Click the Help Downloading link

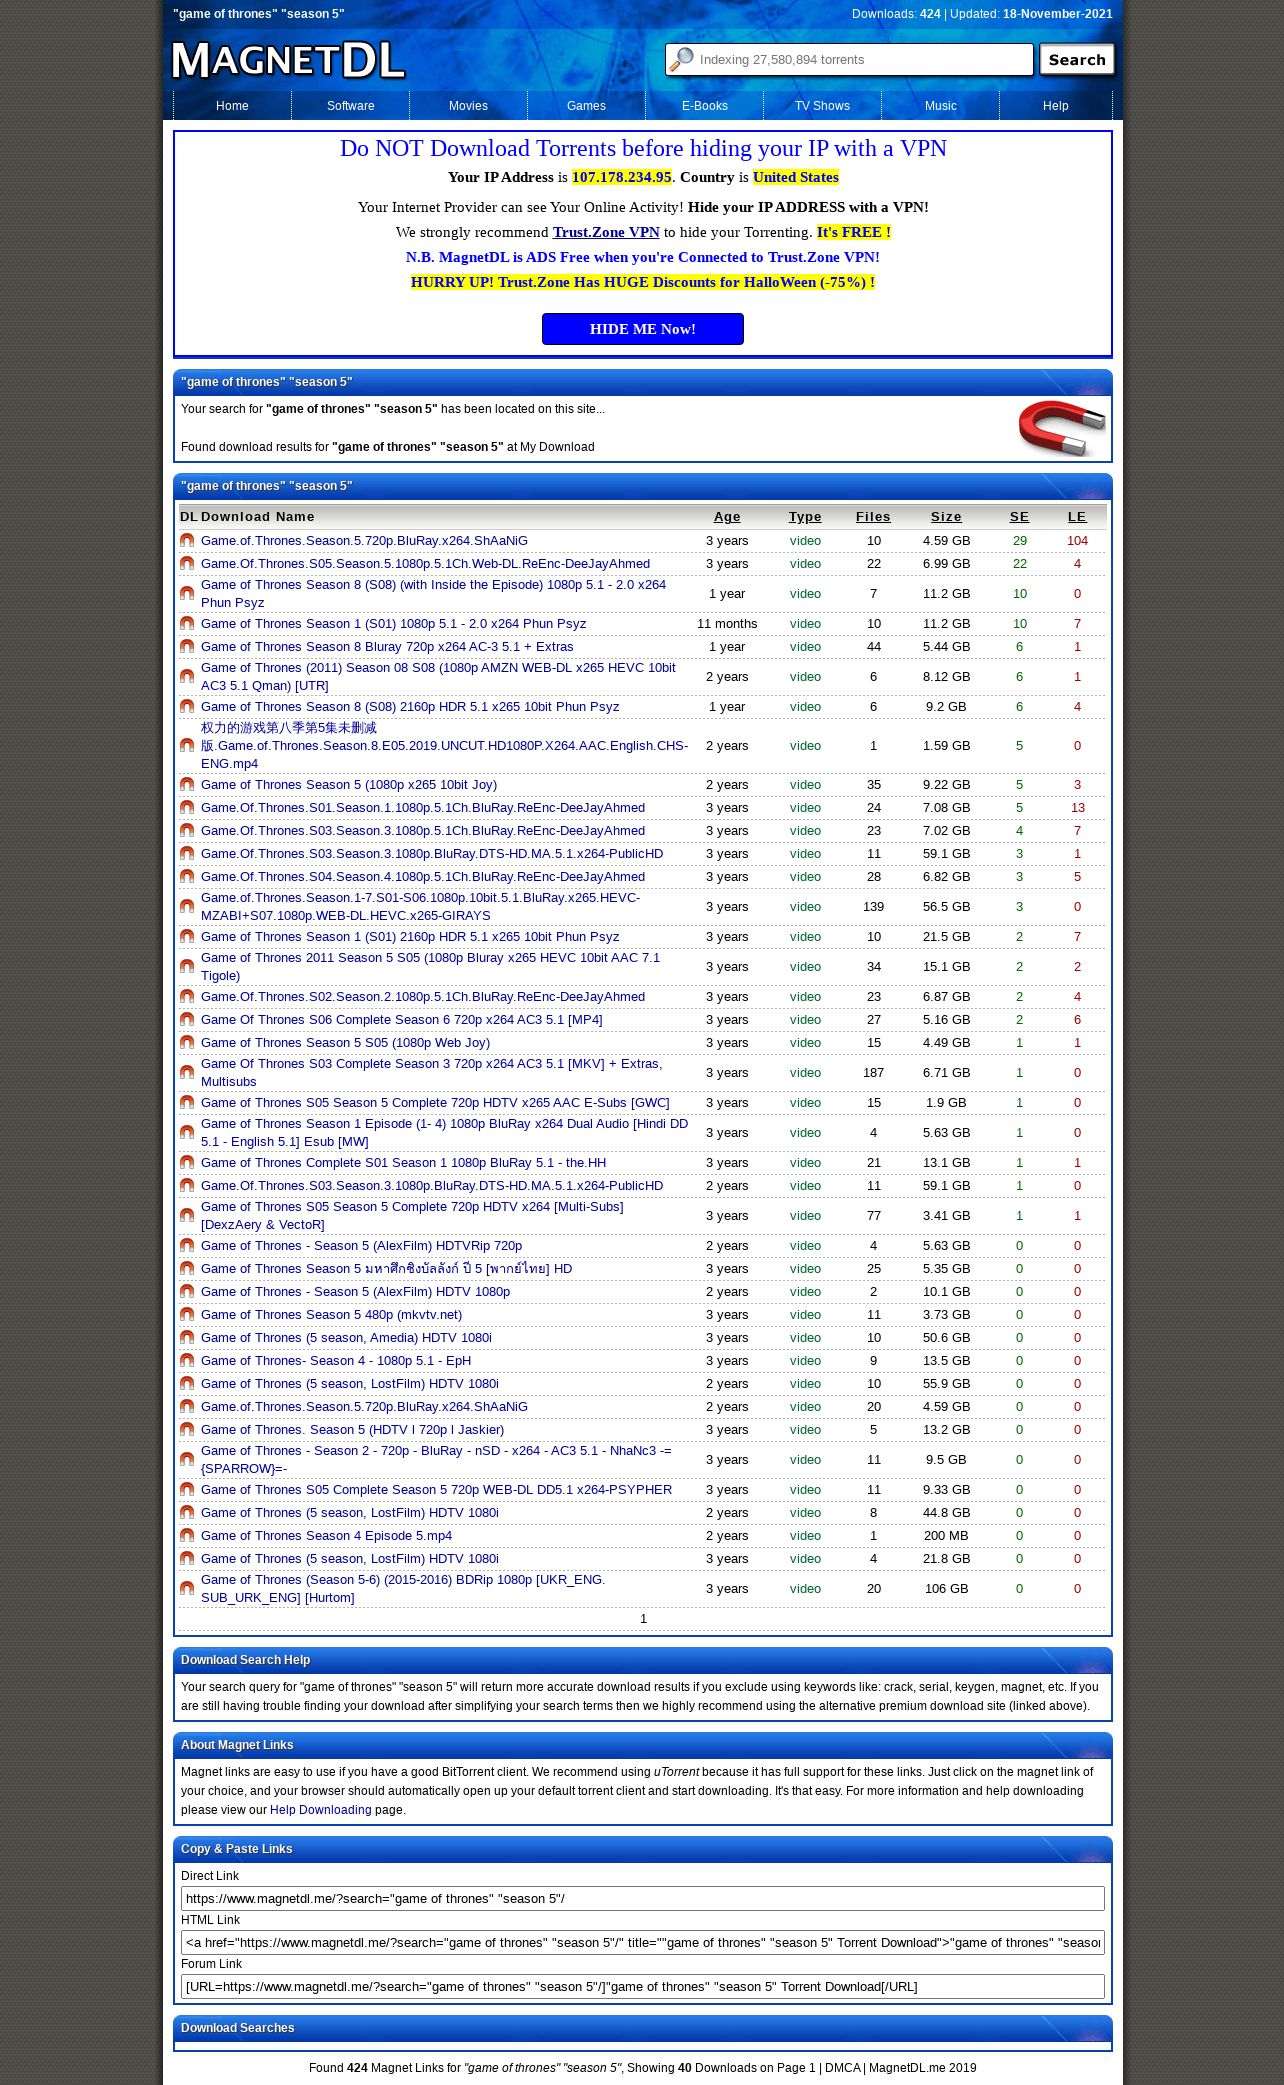point(320,1810)
